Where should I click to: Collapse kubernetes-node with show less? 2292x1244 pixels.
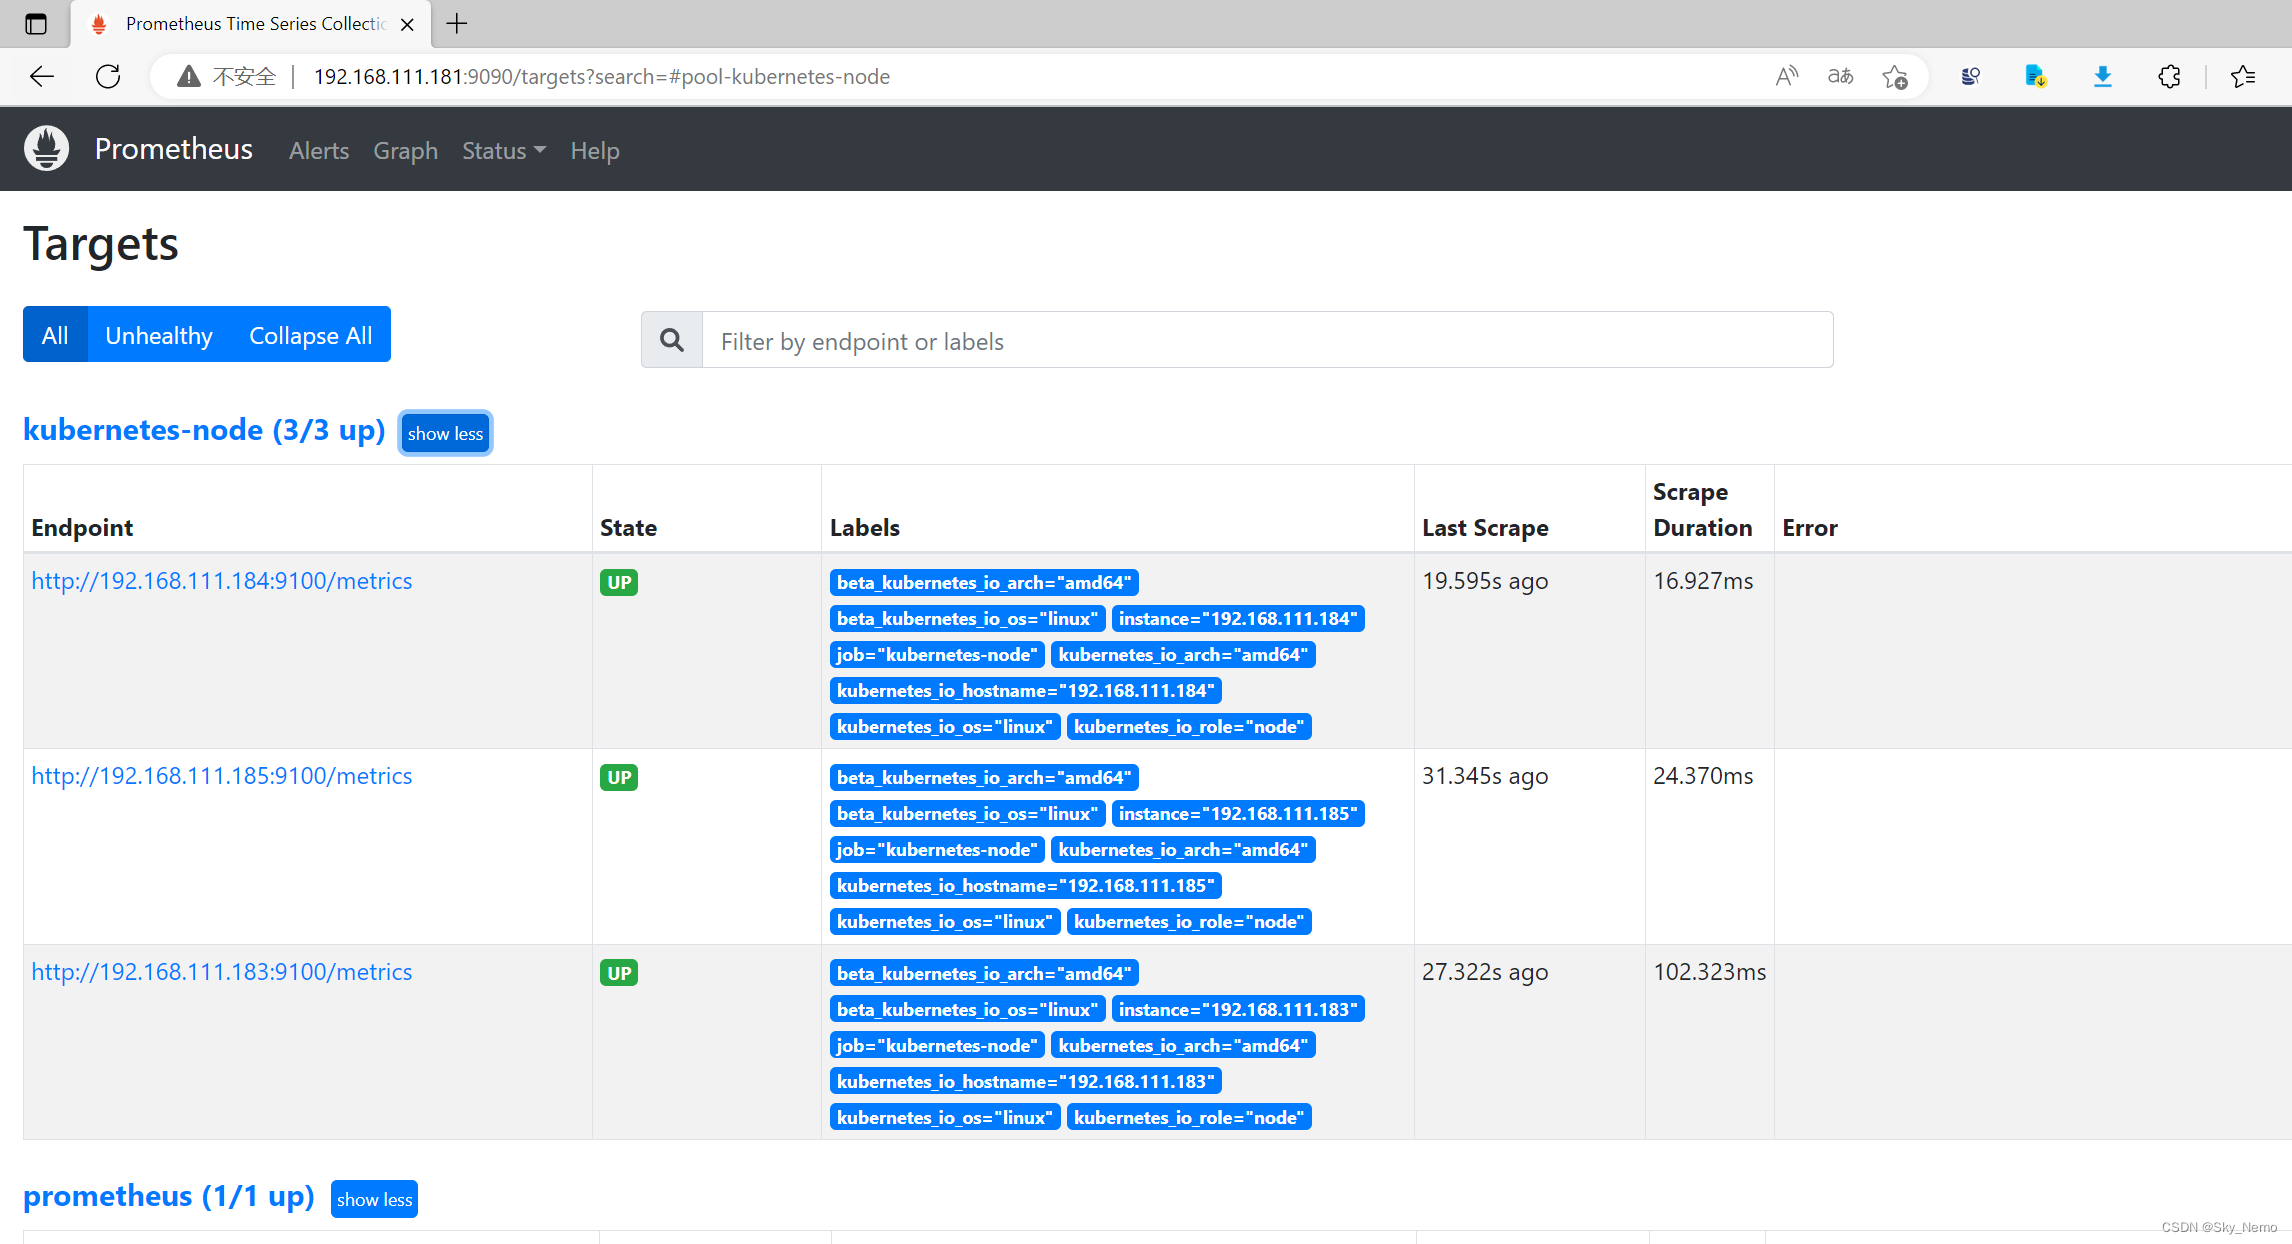(x=445, y=433)
